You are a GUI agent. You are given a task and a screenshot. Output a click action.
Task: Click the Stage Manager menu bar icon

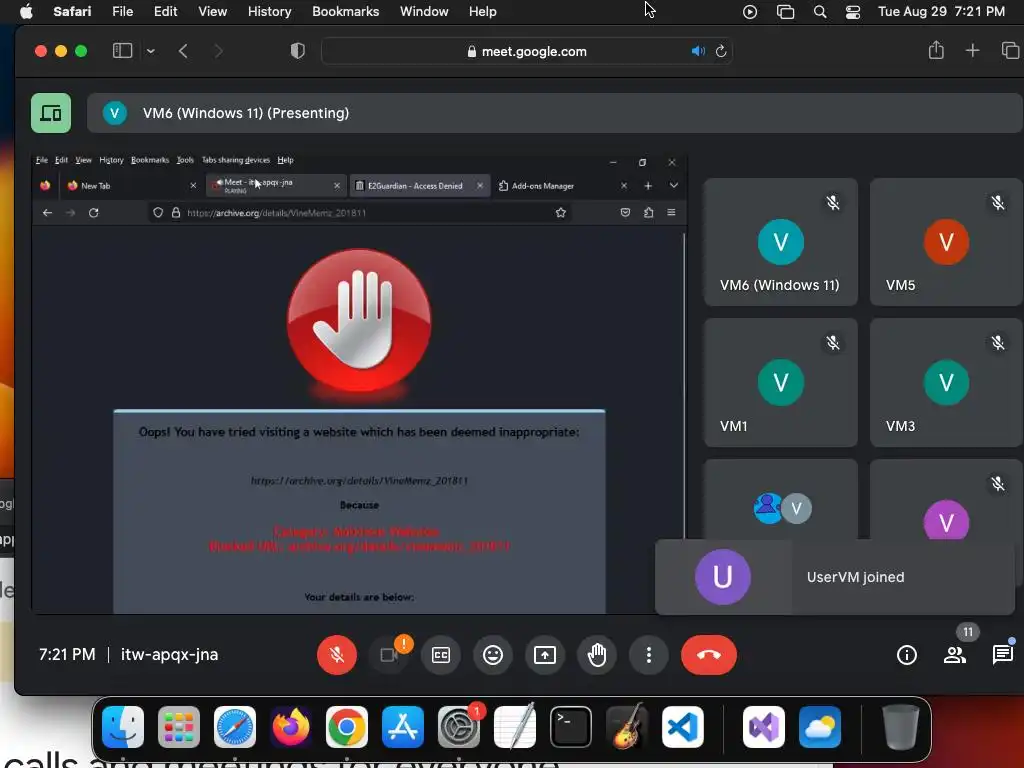[786, 12]
